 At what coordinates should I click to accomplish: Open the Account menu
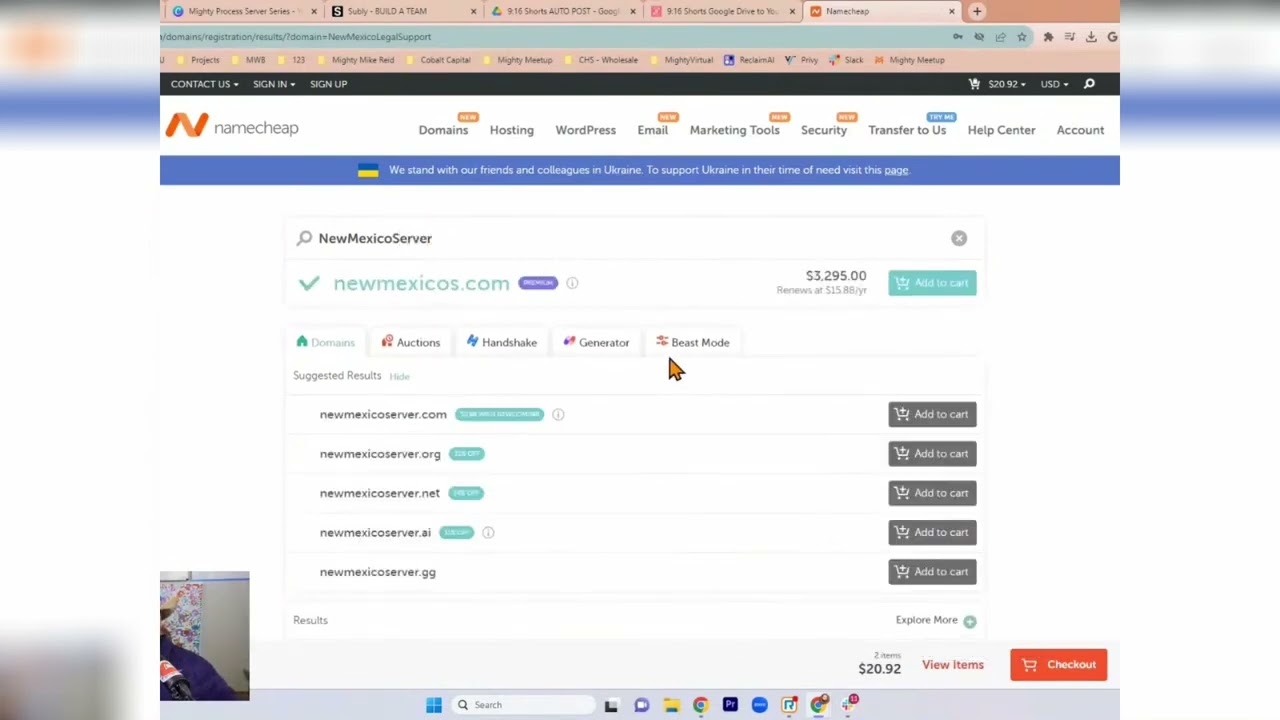pyautogui.click(x=1080, y=130)
